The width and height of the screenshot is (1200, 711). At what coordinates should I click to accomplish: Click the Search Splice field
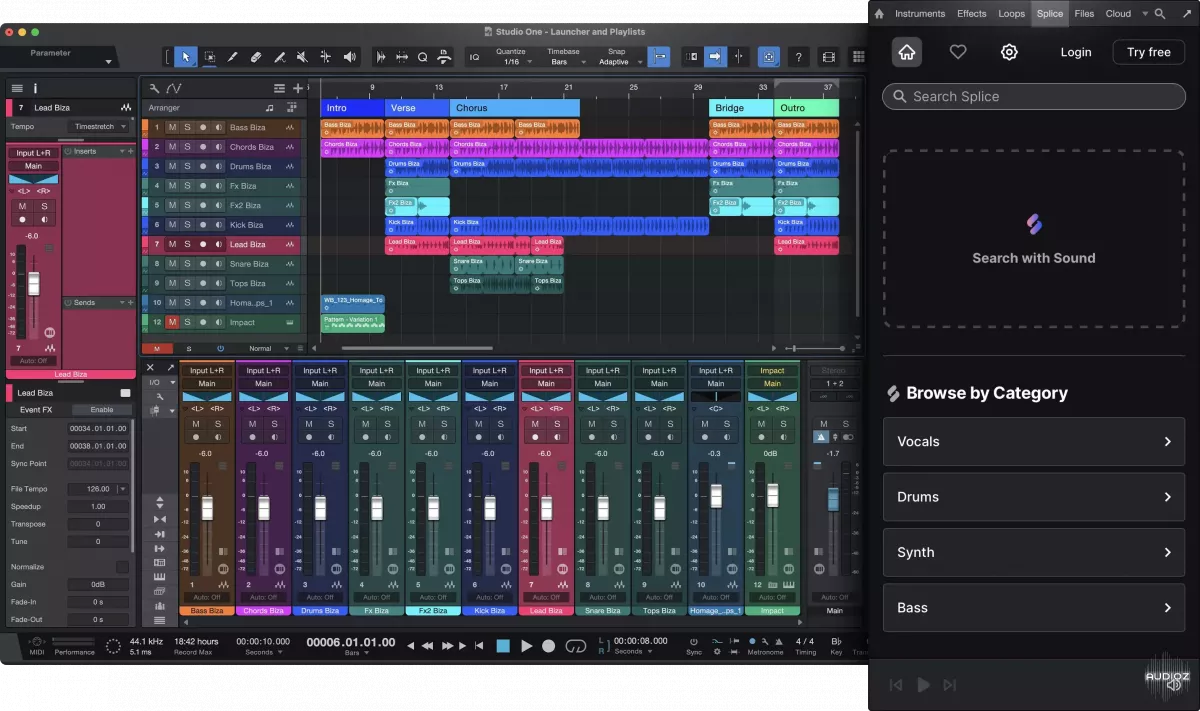click(1034, 97)
